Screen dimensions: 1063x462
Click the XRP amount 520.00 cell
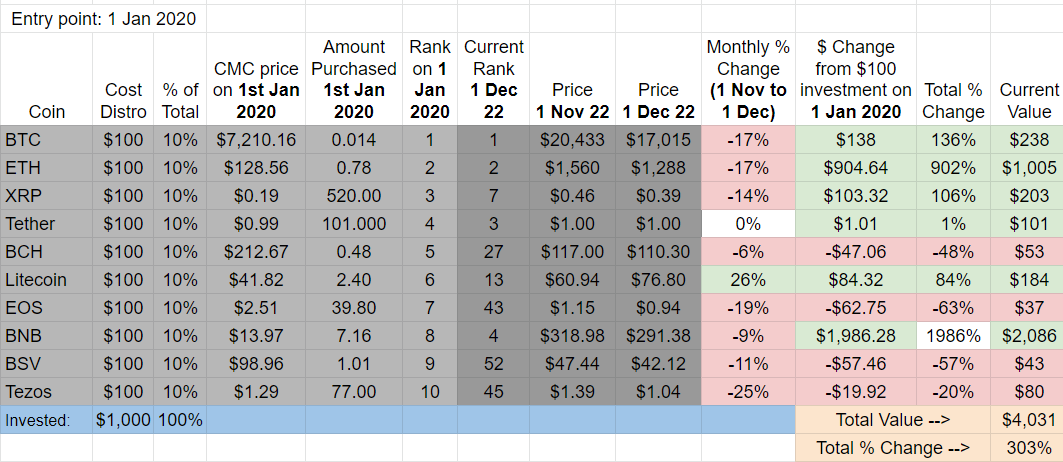pyautogui.click(x=353, y=195)
